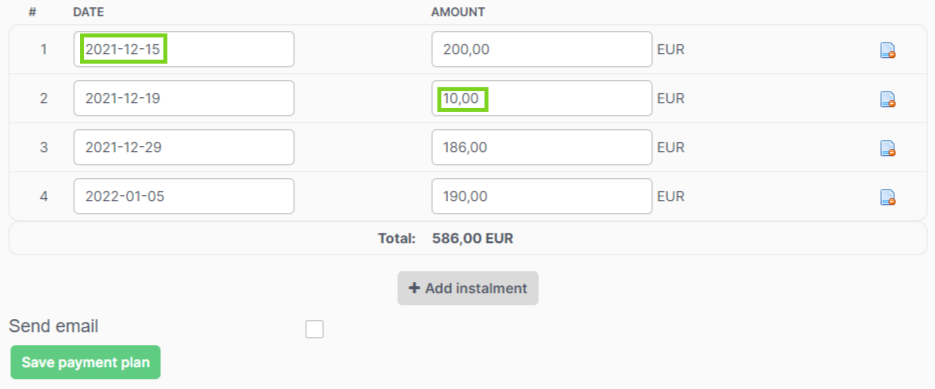Select the 200,00 amount field
The image size is (935, 389).
point(541,49)
